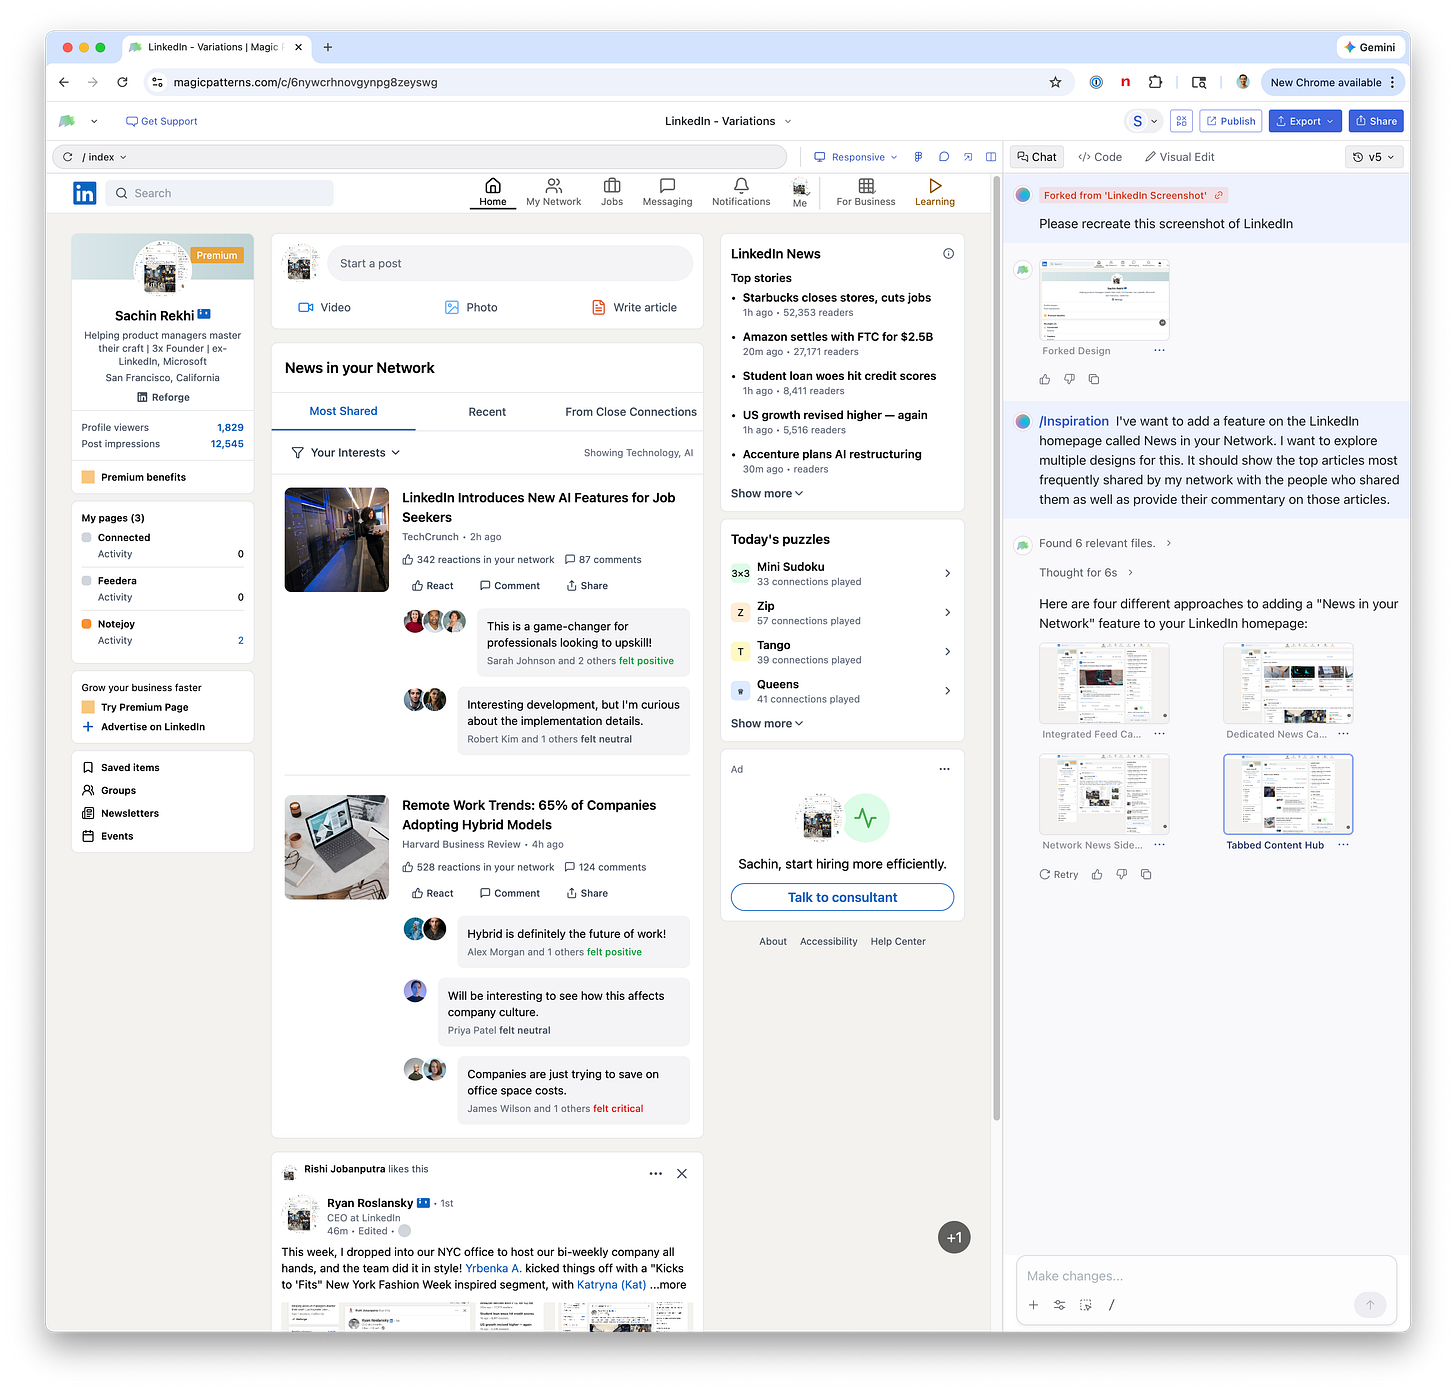Open the Home nav icon
1456x1392 pixels.
[493, 192]
